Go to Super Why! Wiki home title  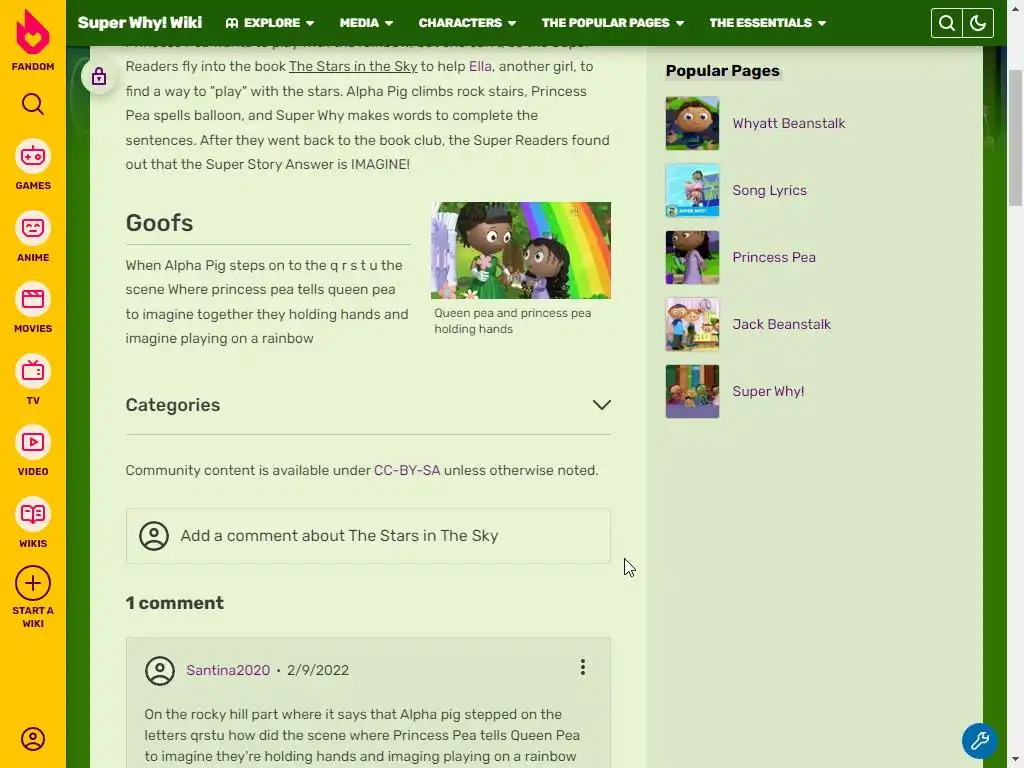140,23
